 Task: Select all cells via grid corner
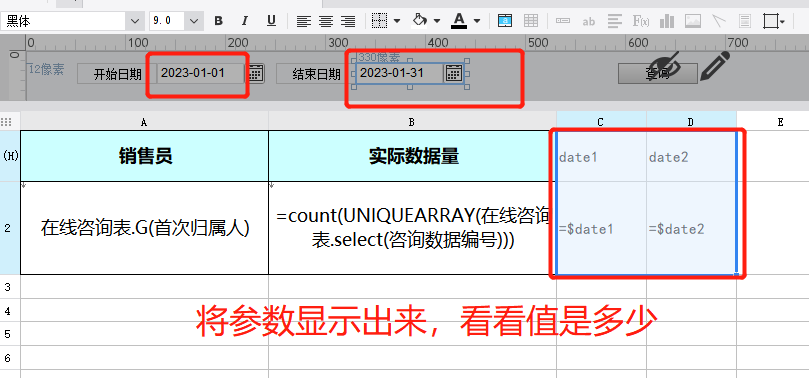[x=7, y=122]
